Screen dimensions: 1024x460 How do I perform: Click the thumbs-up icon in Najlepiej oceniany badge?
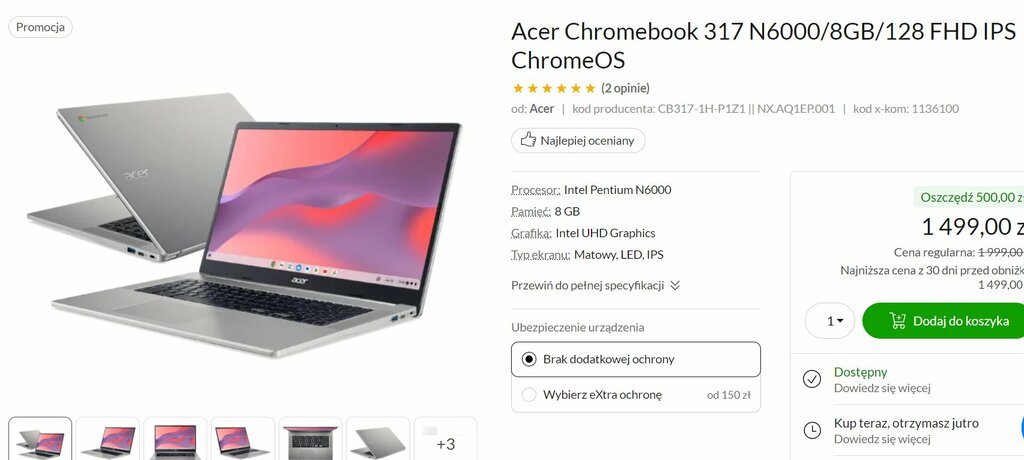(528, 140)
